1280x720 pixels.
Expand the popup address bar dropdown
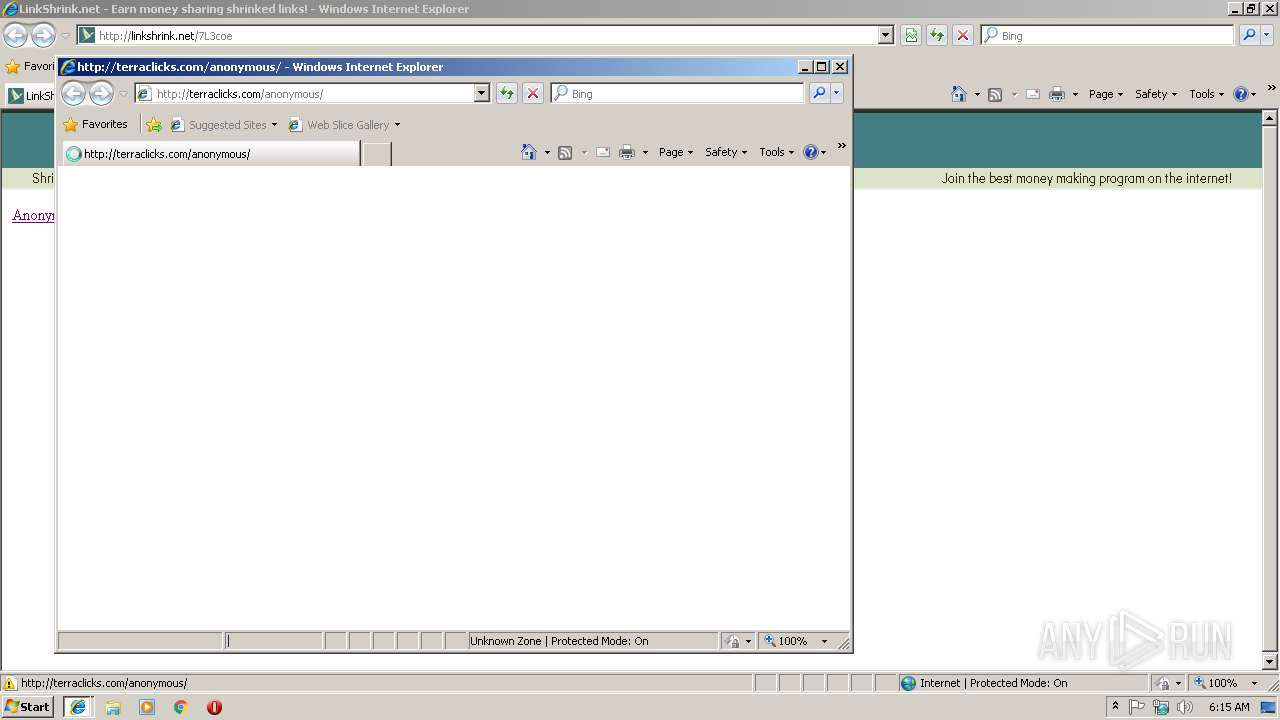pyautogui.click(x=481, y=93)
